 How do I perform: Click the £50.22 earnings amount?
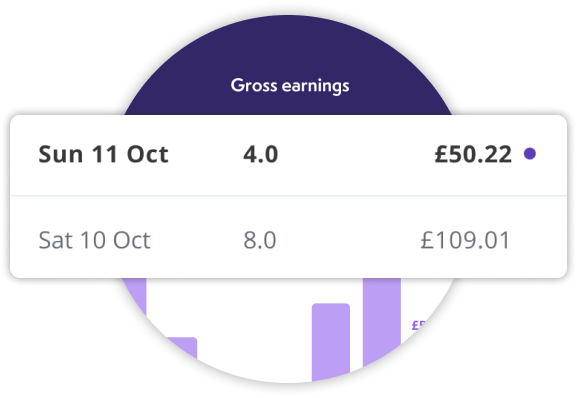(473, 154)
